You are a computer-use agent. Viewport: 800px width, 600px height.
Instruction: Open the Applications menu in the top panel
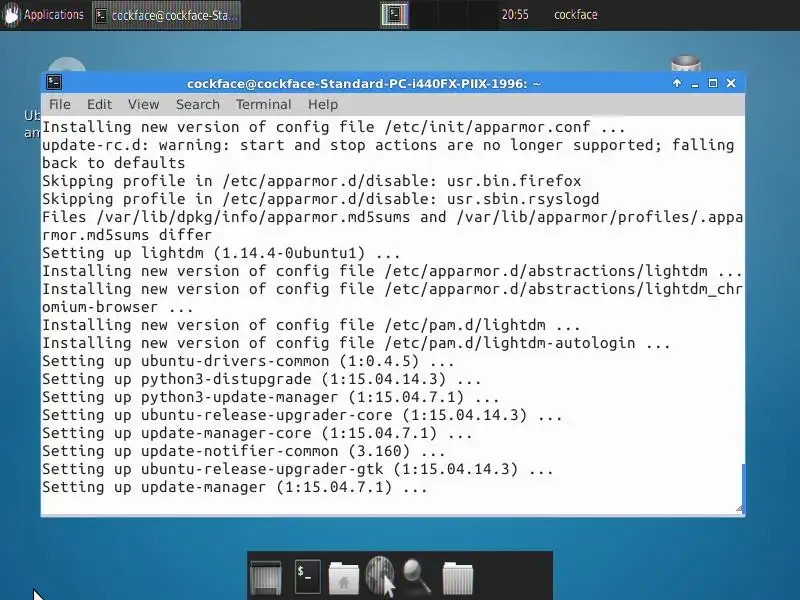pyautogui.click(x=43, y=15)
